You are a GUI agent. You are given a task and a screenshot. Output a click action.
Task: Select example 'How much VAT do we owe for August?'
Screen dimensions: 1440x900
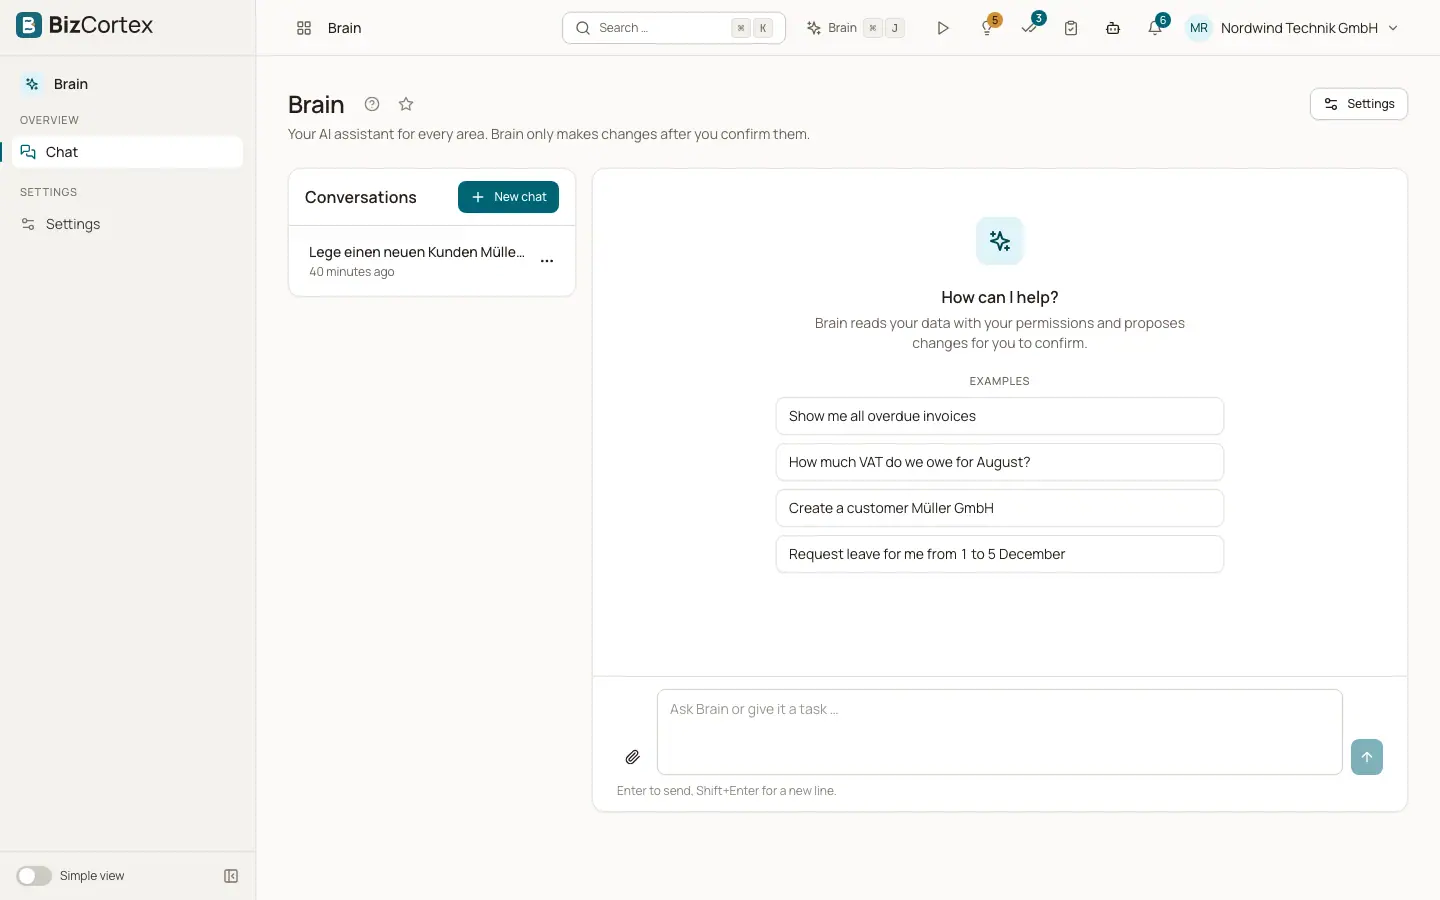(x=1000, y=462)
